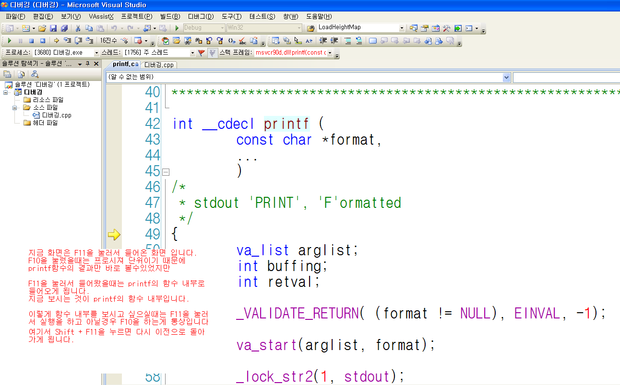
Task: Click the View Class Diagram icon in Solution Explorer
Action: (x=35, y=74)
